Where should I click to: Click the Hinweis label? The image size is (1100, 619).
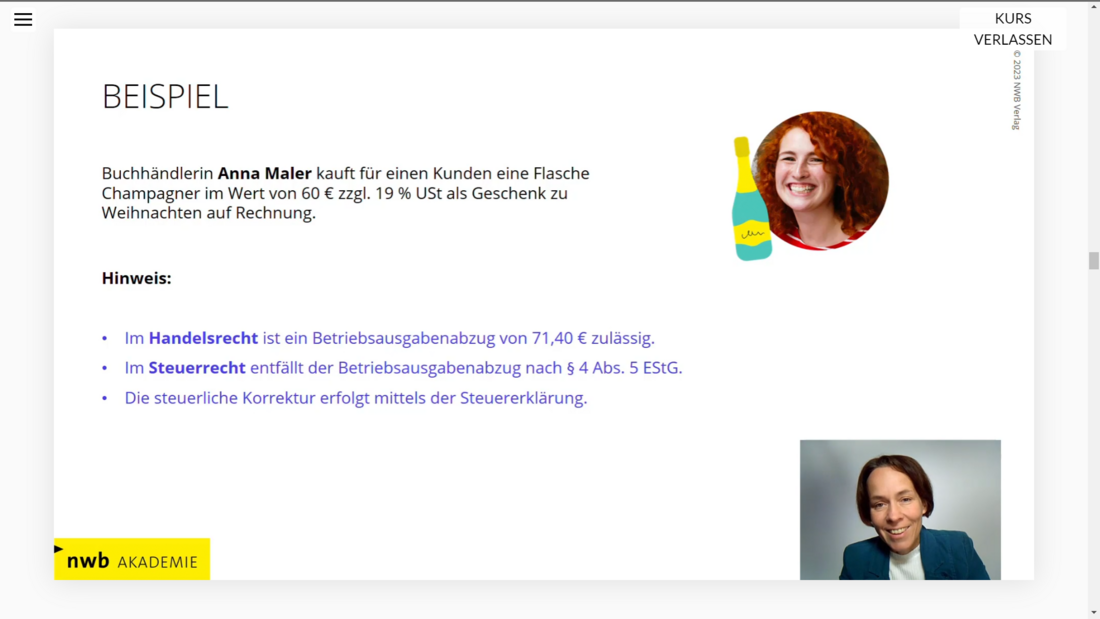[x=136, y=278]
